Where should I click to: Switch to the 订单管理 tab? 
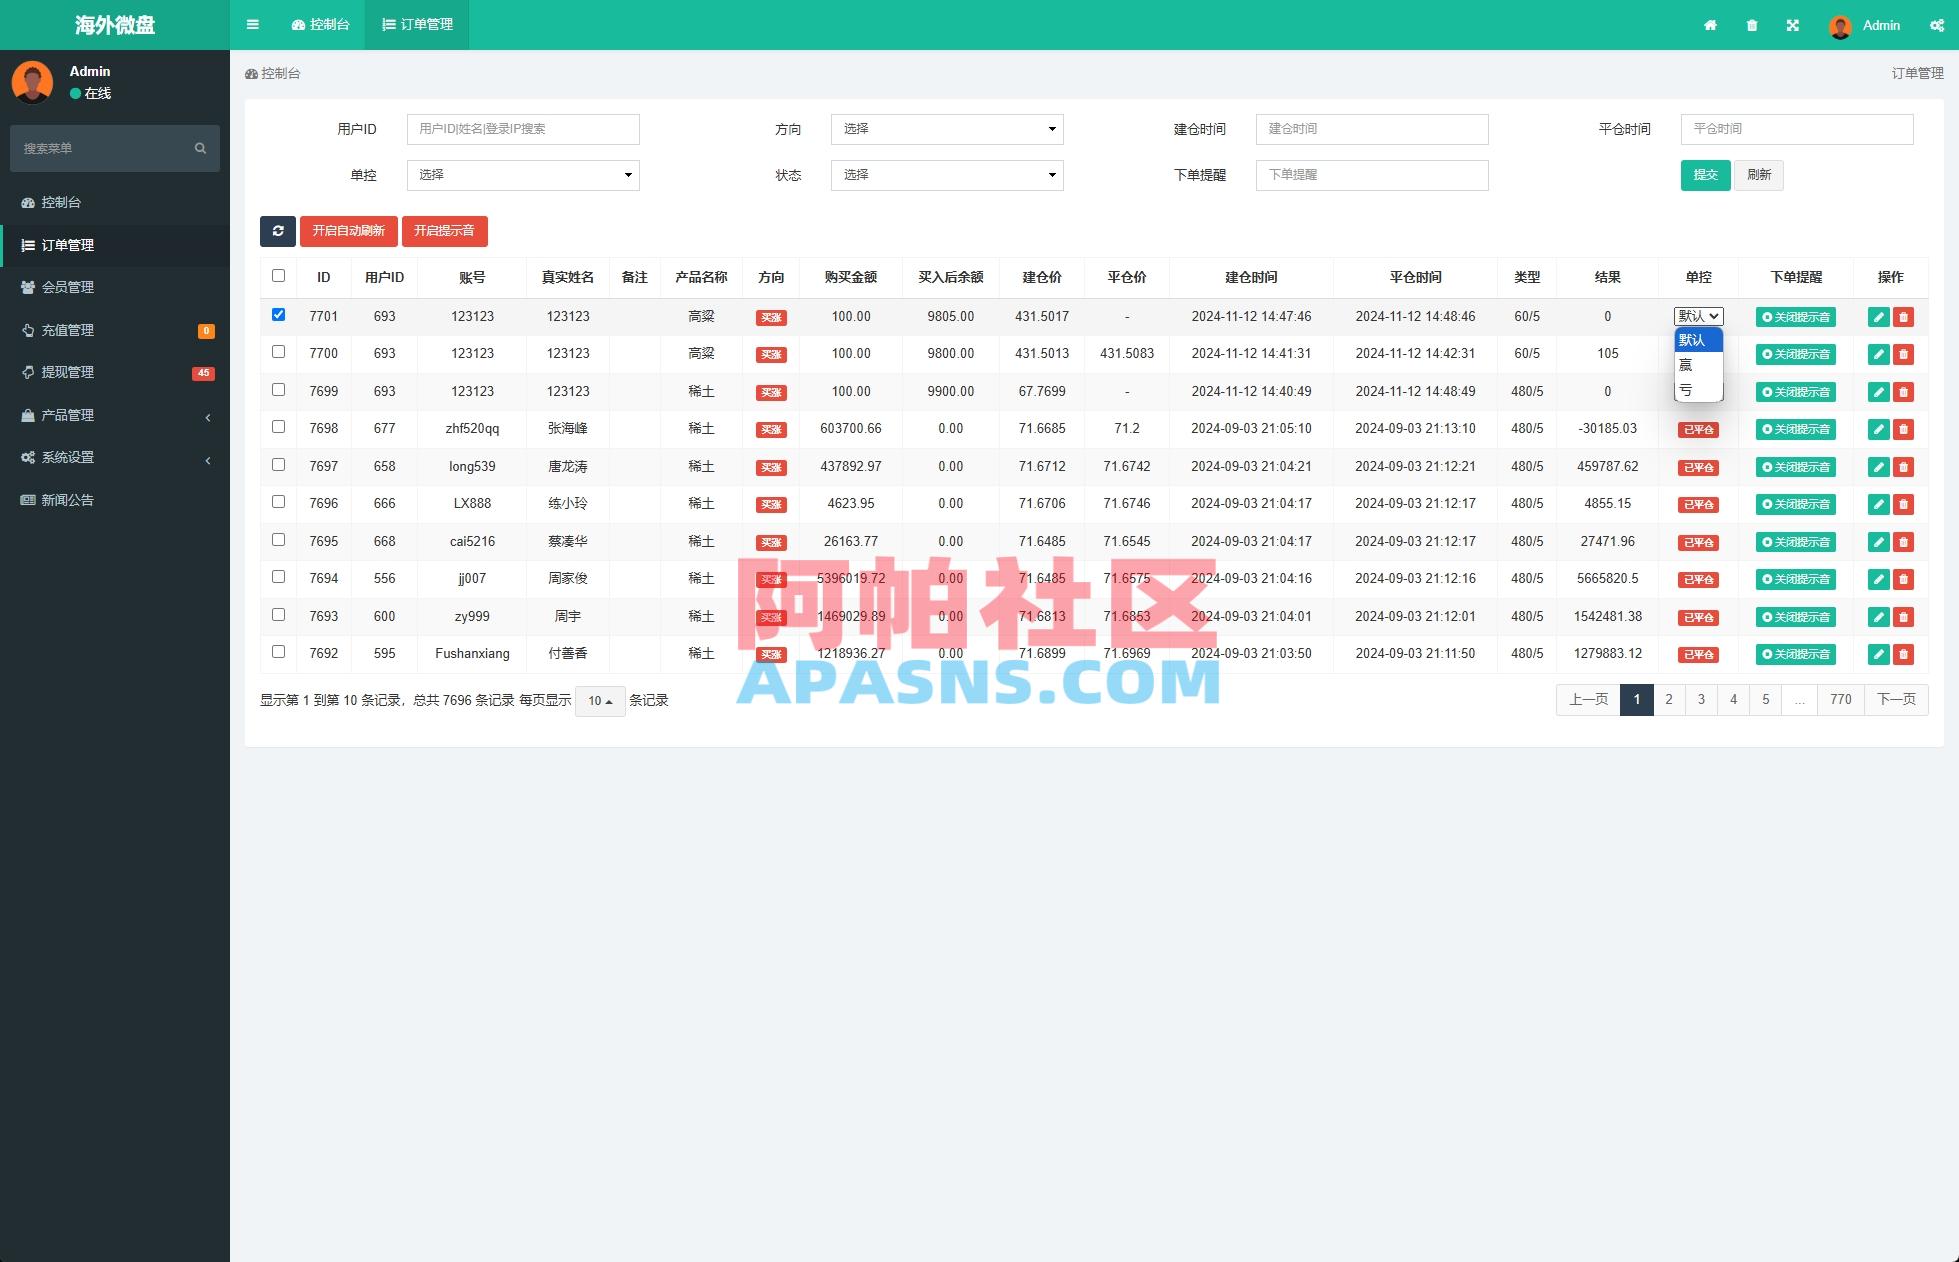click(x=416, y=25)
